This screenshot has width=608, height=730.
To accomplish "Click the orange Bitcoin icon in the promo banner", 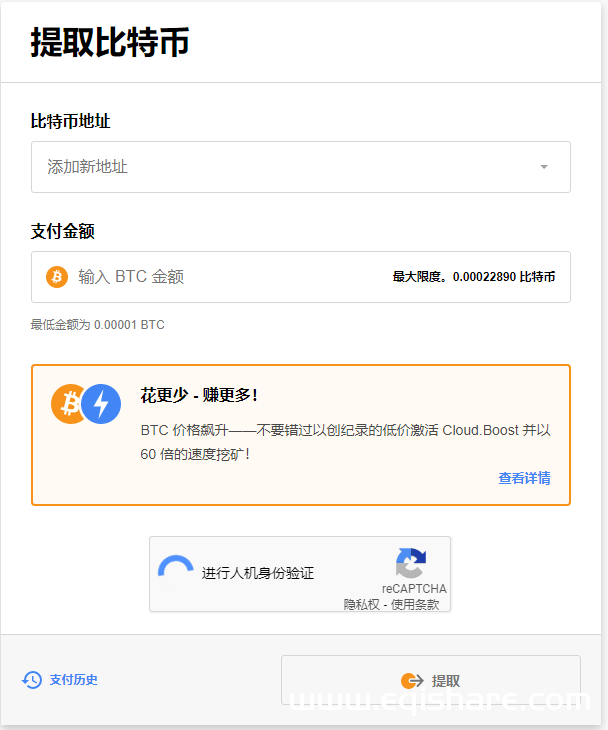I will (70, 403).
